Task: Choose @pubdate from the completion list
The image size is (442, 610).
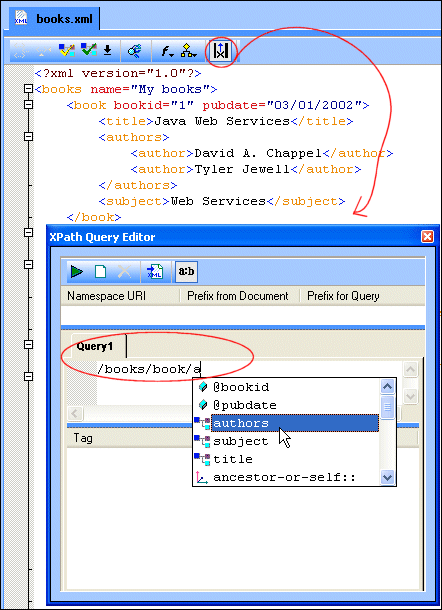Action: click(x=287, y=405)
